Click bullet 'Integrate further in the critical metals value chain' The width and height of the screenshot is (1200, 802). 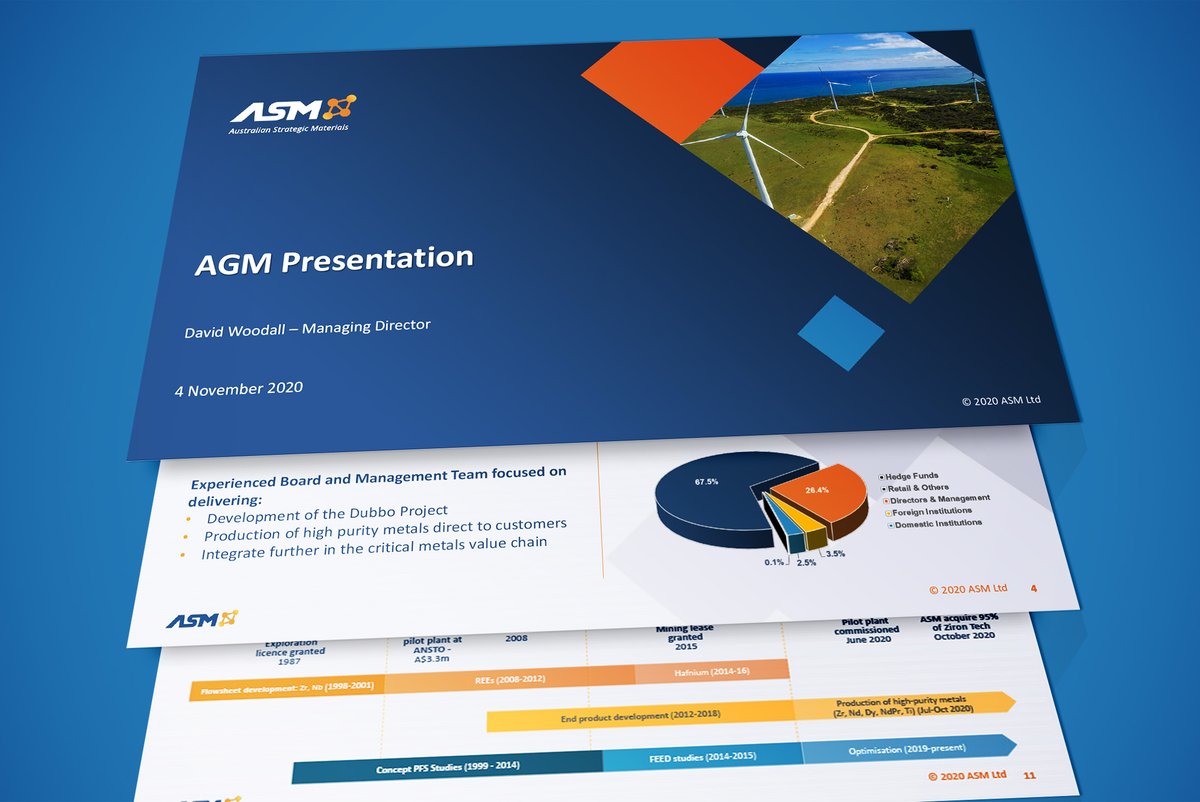click(x=375, y=547)
